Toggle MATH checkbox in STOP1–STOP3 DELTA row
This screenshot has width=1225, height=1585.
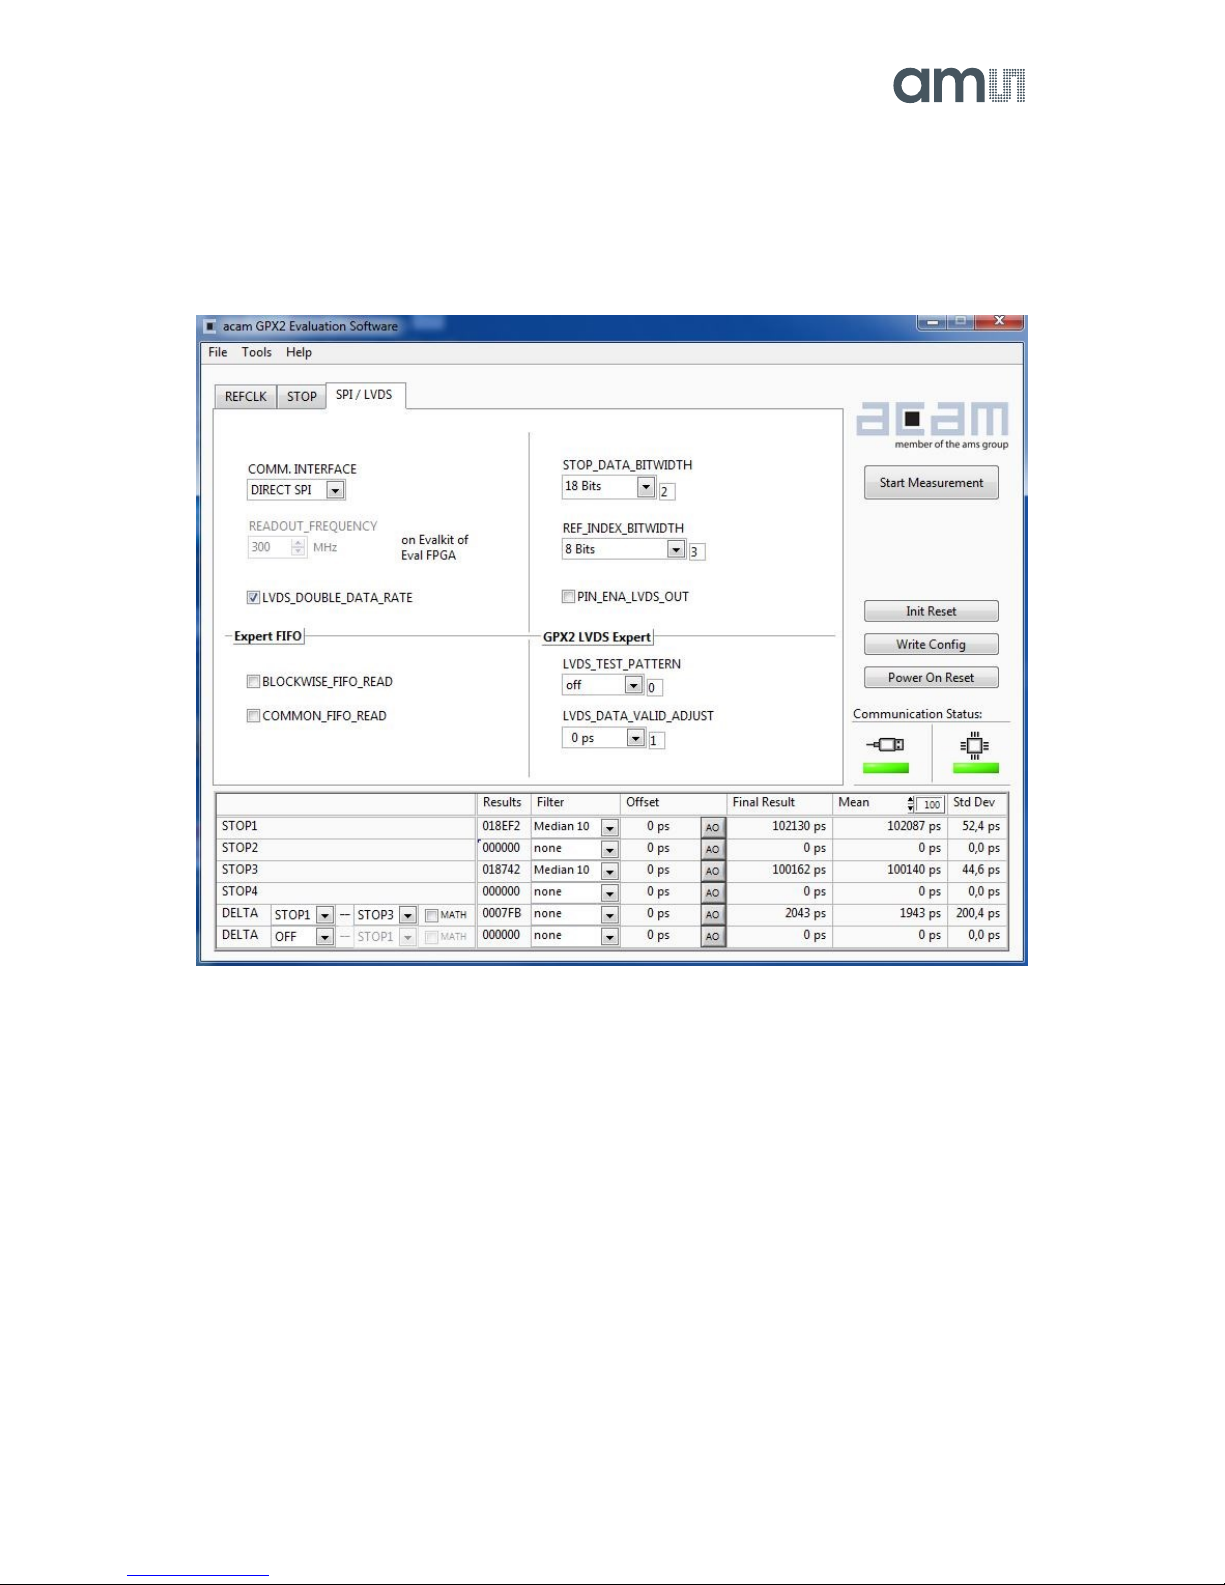(x=431, y=915)
